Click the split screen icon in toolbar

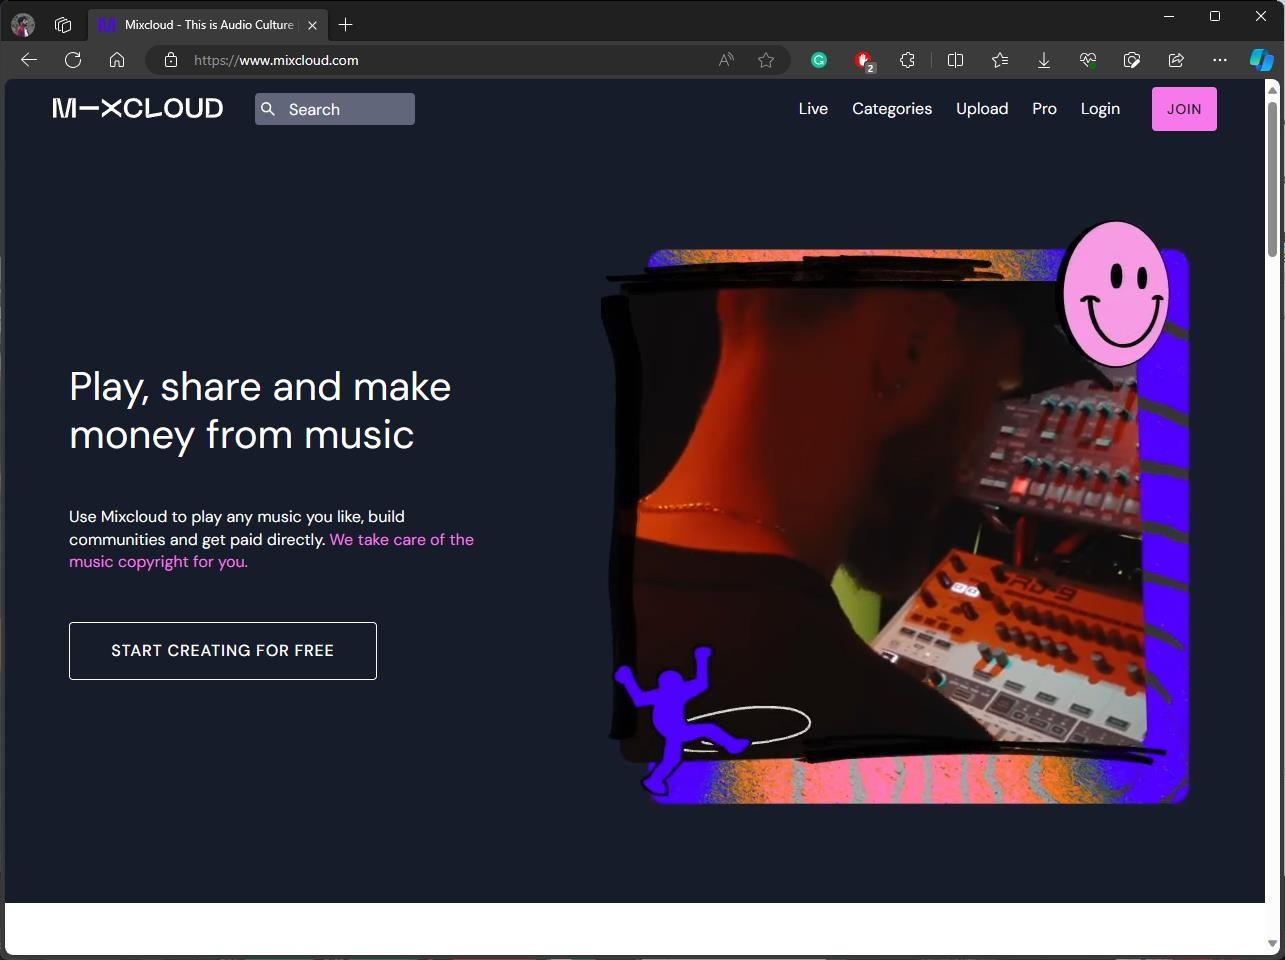pyautogui.click(x=955, y=60)
